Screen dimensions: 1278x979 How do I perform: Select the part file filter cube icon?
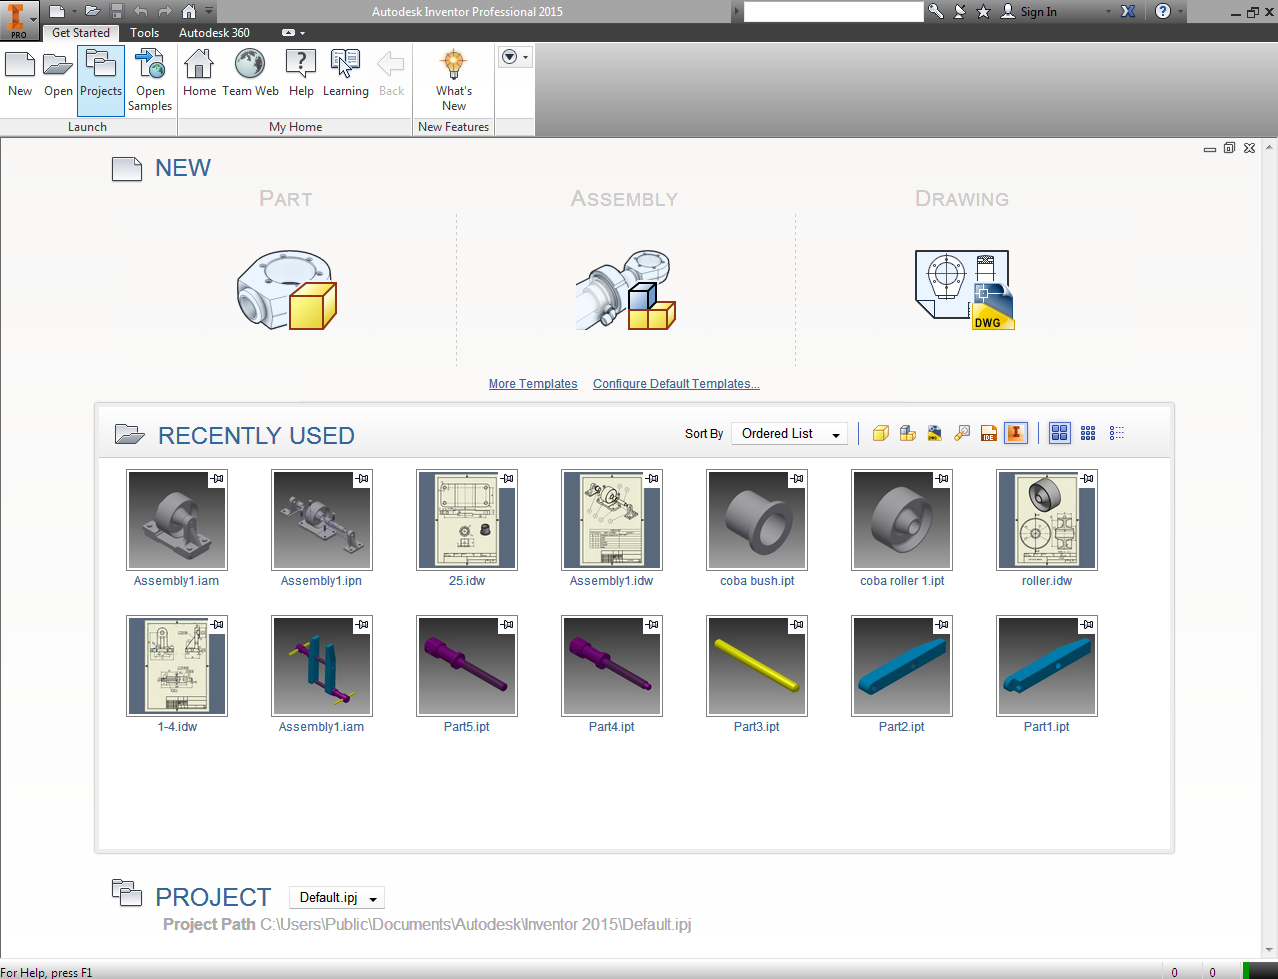click(x=880, y=433)
